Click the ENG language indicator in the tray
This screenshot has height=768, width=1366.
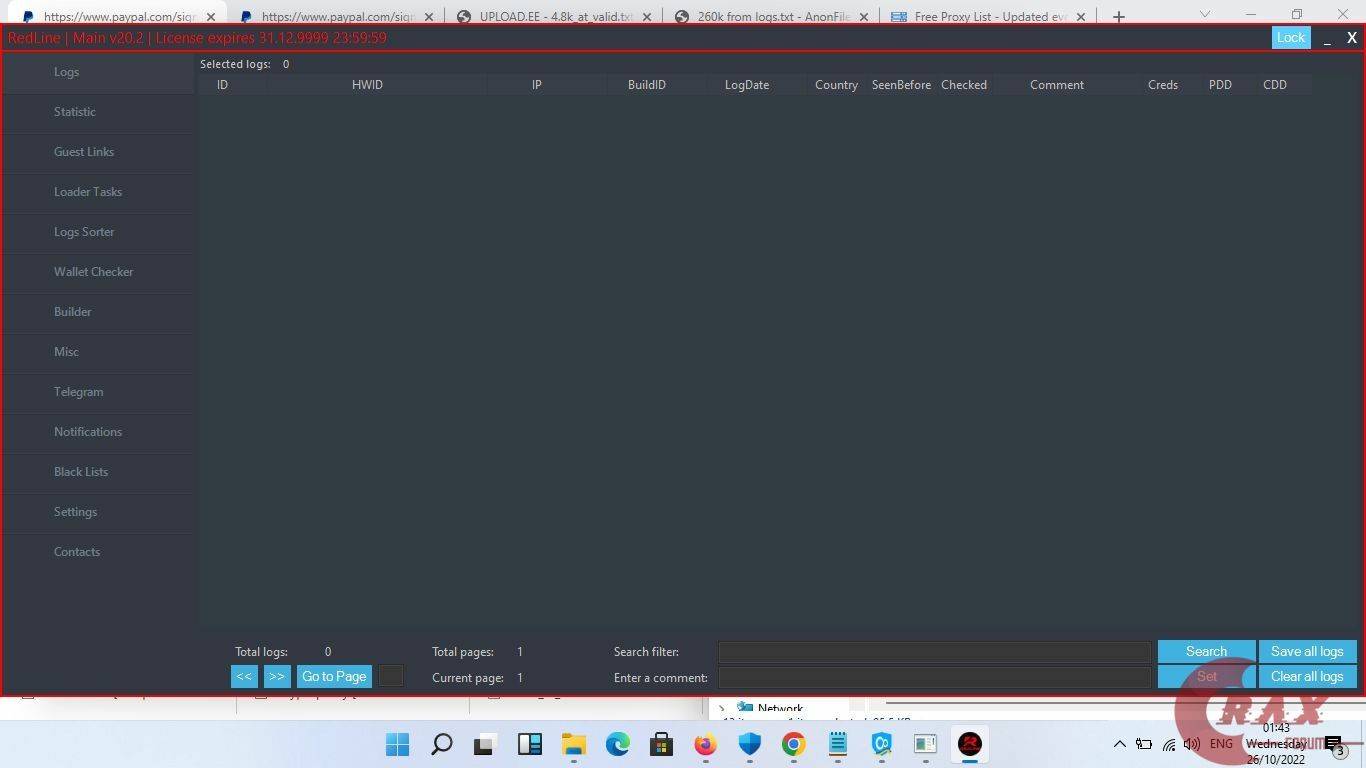tap(1221, 744)
